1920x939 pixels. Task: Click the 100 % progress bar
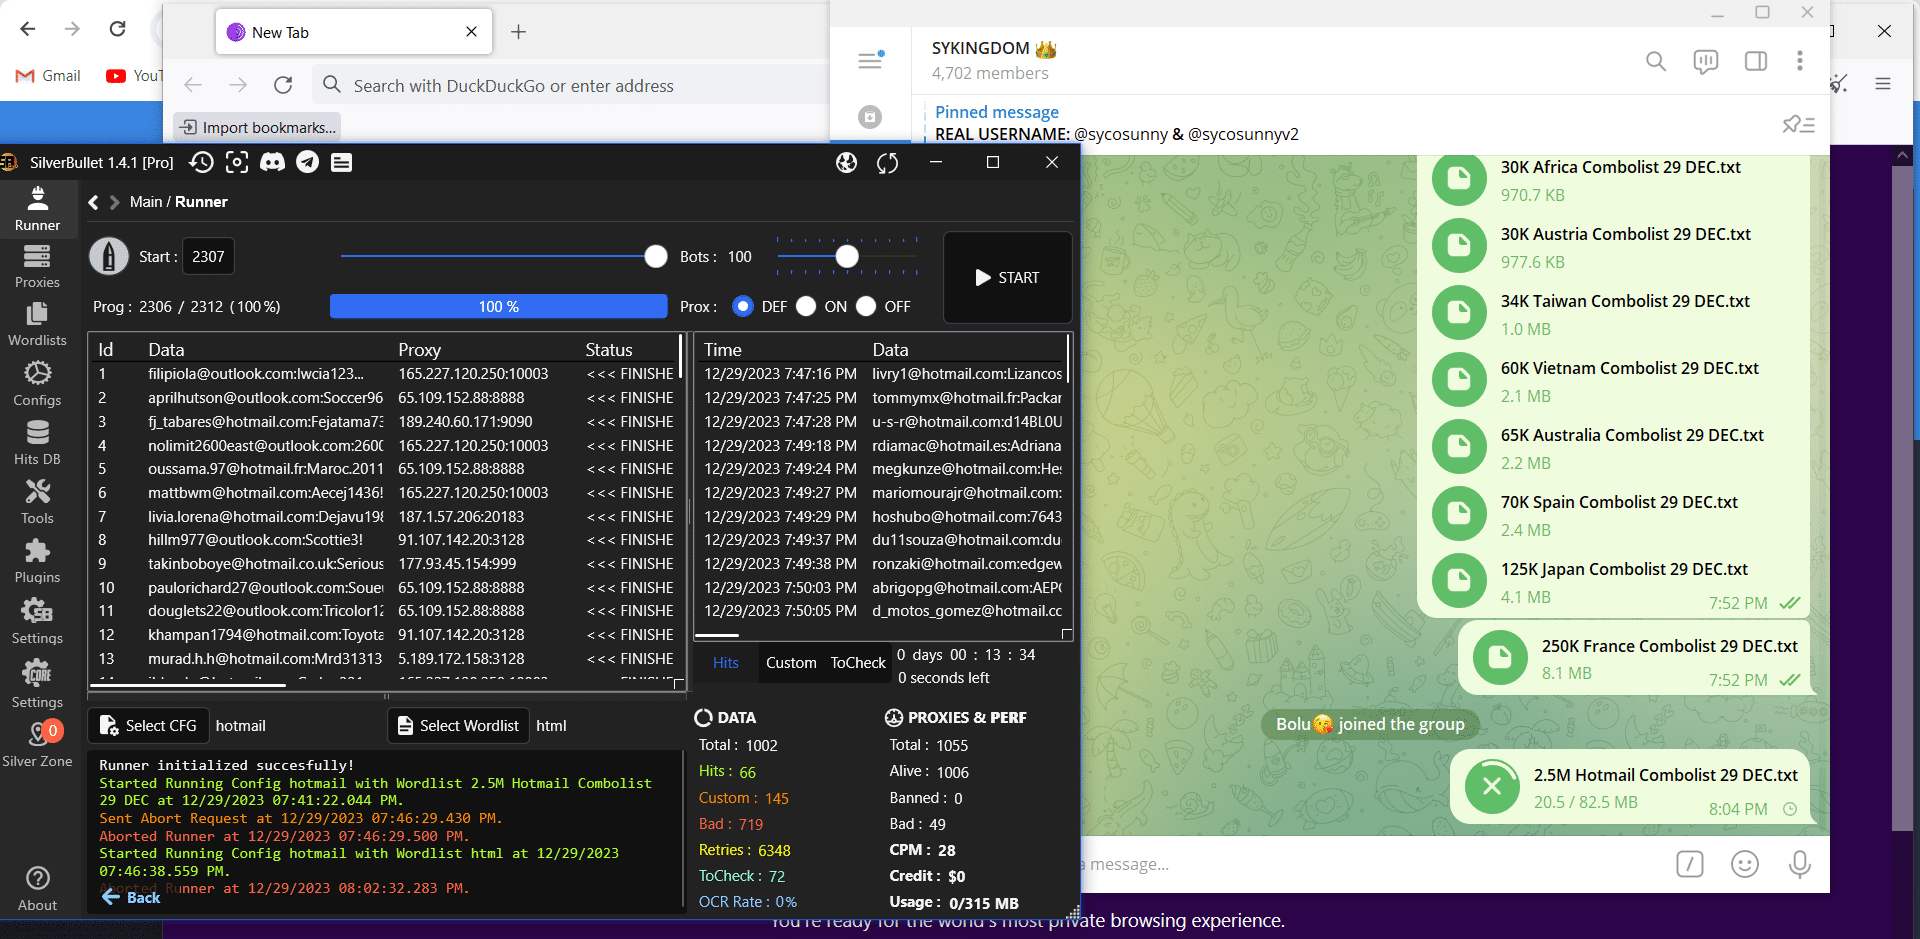(498, 306)
